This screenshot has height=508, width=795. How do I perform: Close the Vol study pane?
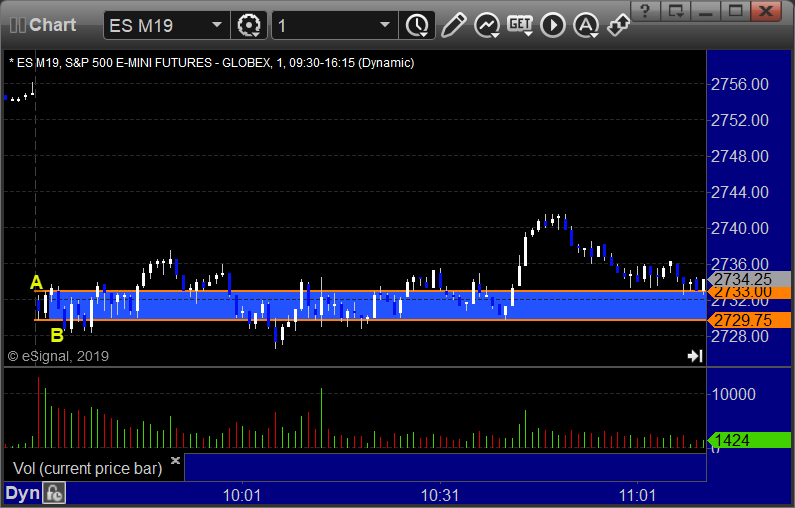click(175, 460)
